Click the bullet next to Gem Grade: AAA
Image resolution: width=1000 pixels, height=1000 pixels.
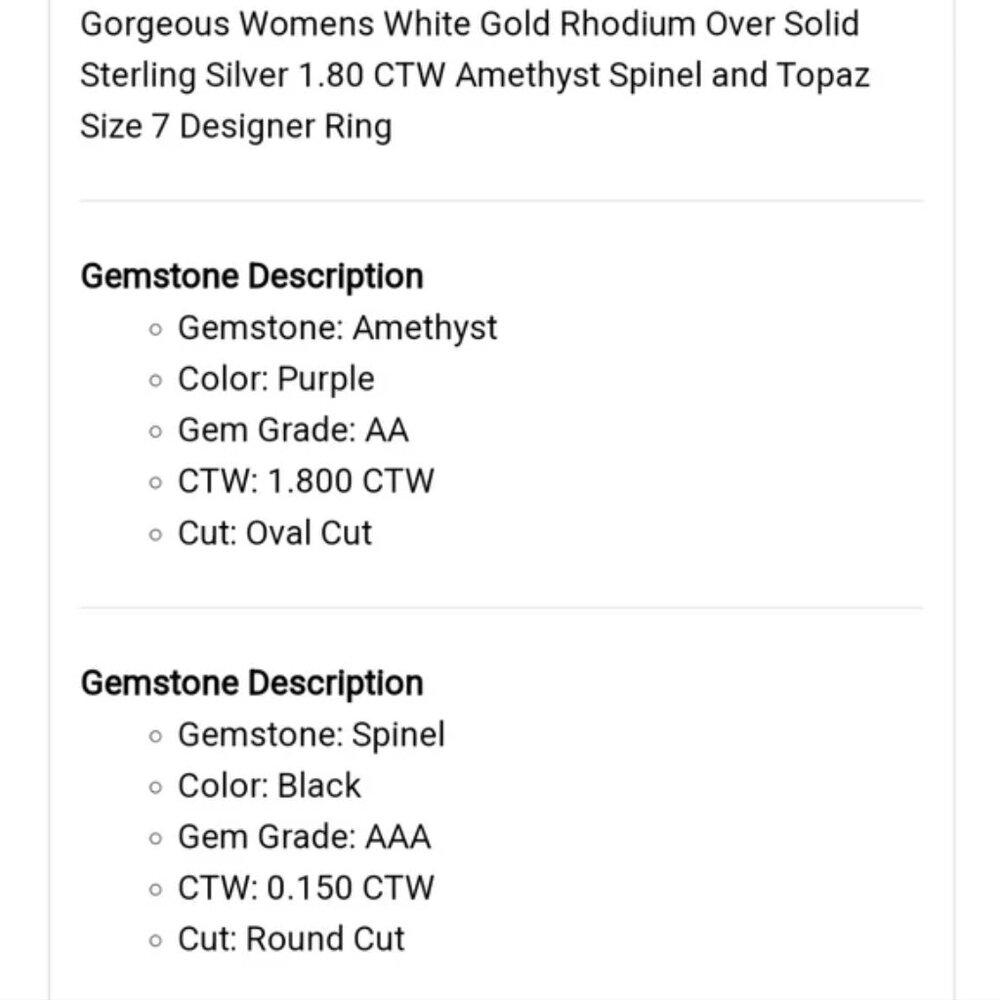click(156, 839)
